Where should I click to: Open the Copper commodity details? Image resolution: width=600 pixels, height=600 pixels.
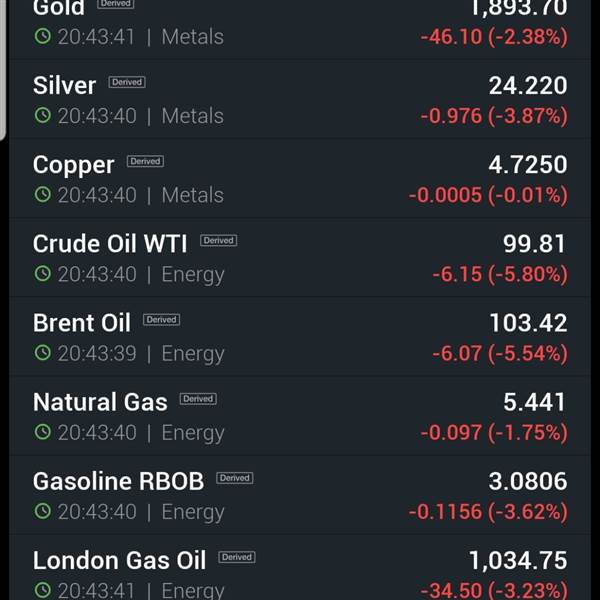[300, 179]
